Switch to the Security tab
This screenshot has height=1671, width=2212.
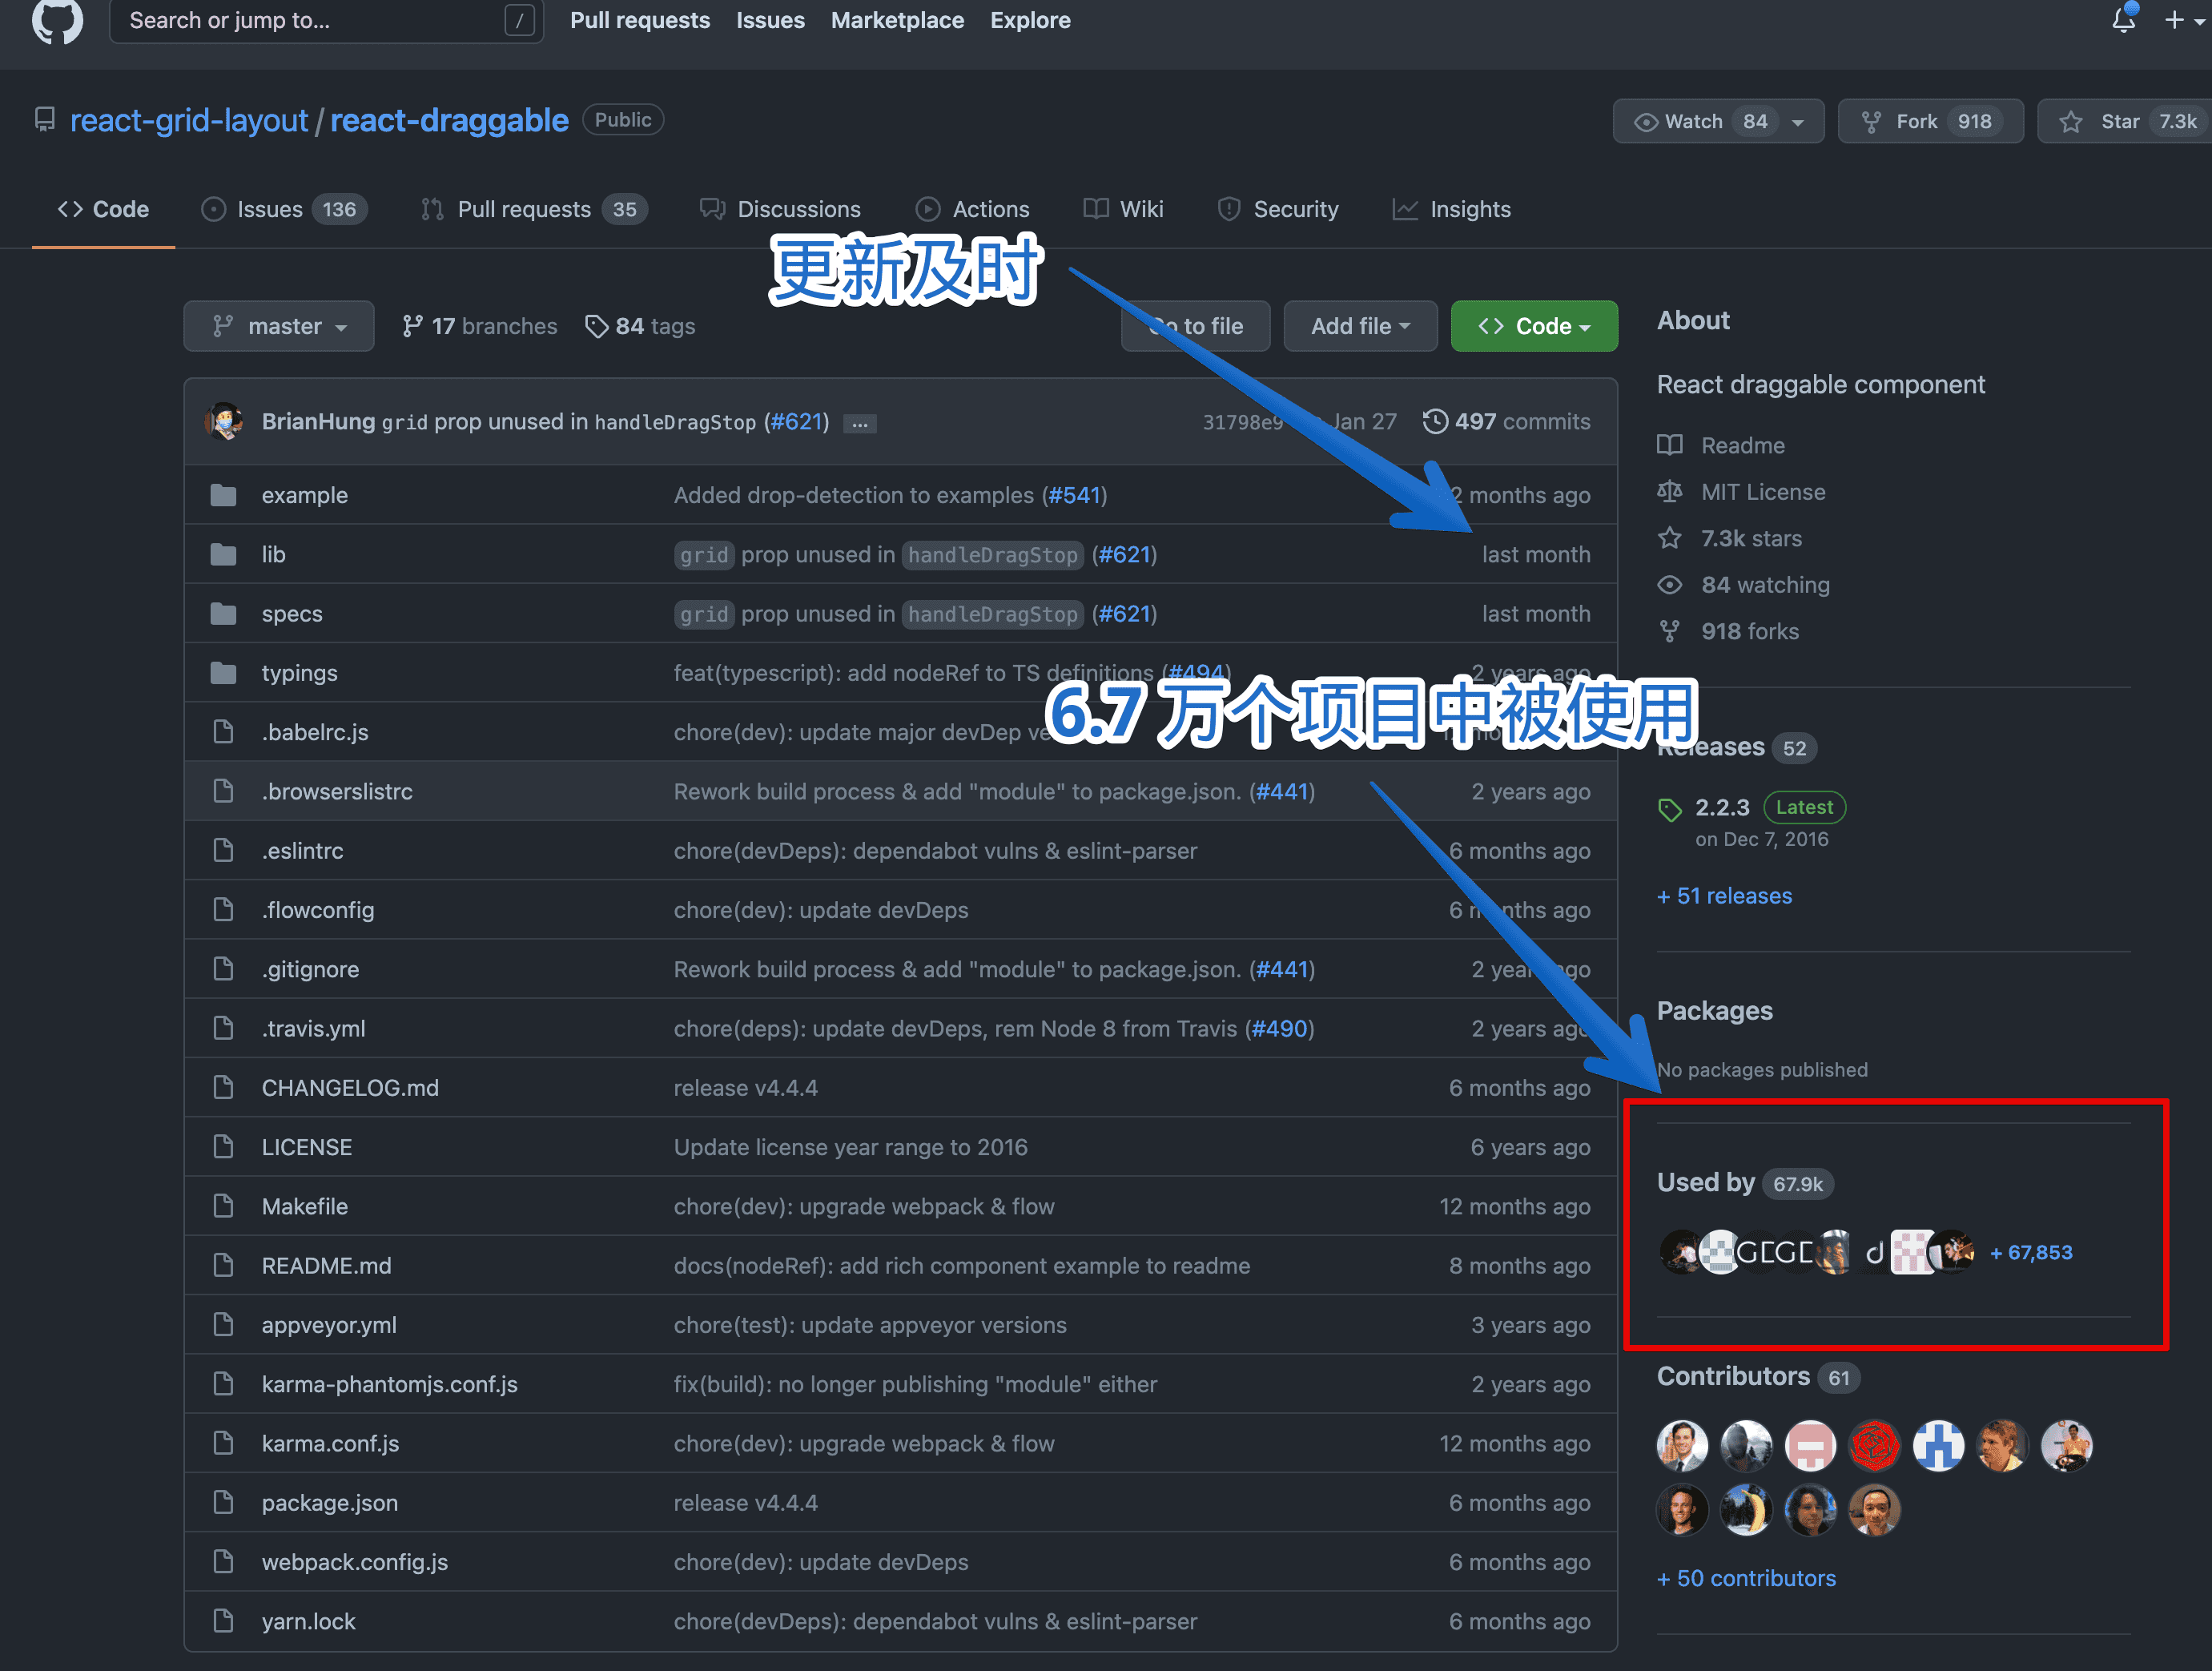coord(1277,209)
